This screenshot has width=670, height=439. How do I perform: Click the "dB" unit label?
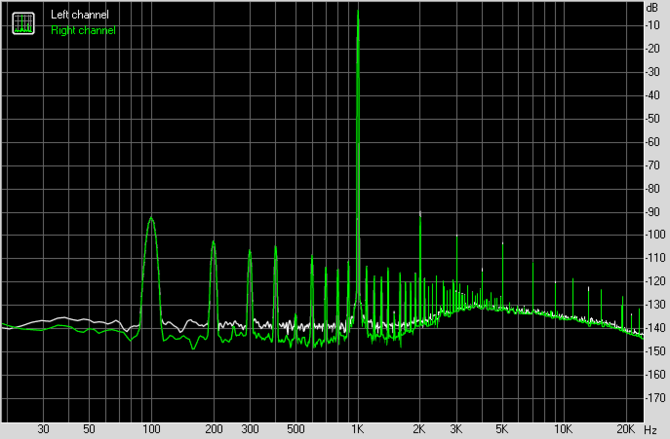[652, 8]
